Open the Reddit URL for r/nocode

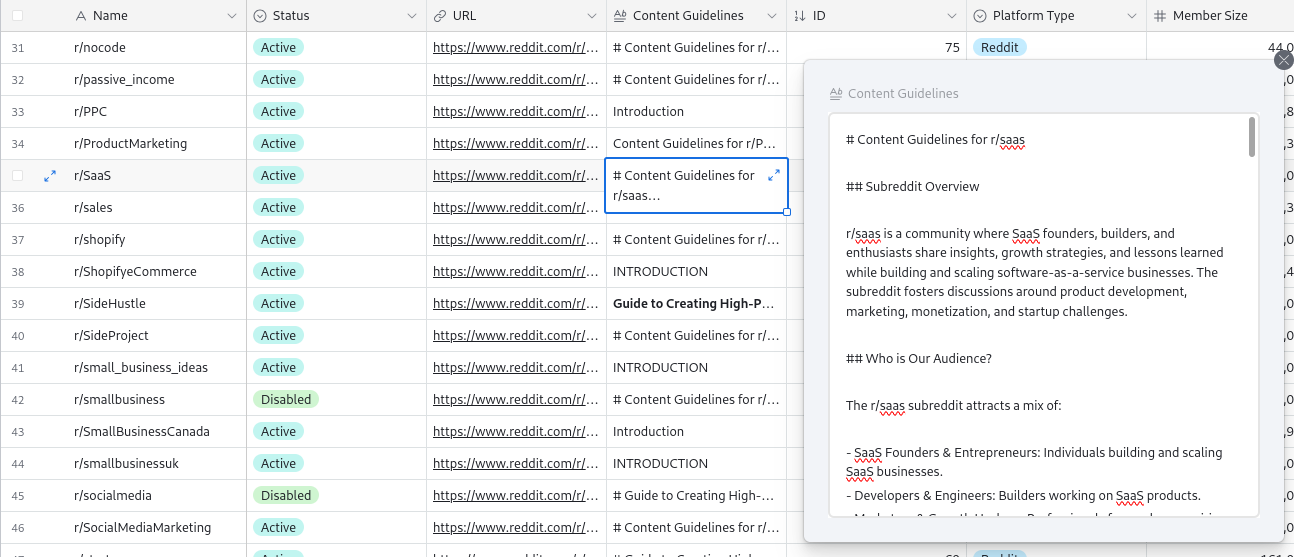click(x=516, y=47)
